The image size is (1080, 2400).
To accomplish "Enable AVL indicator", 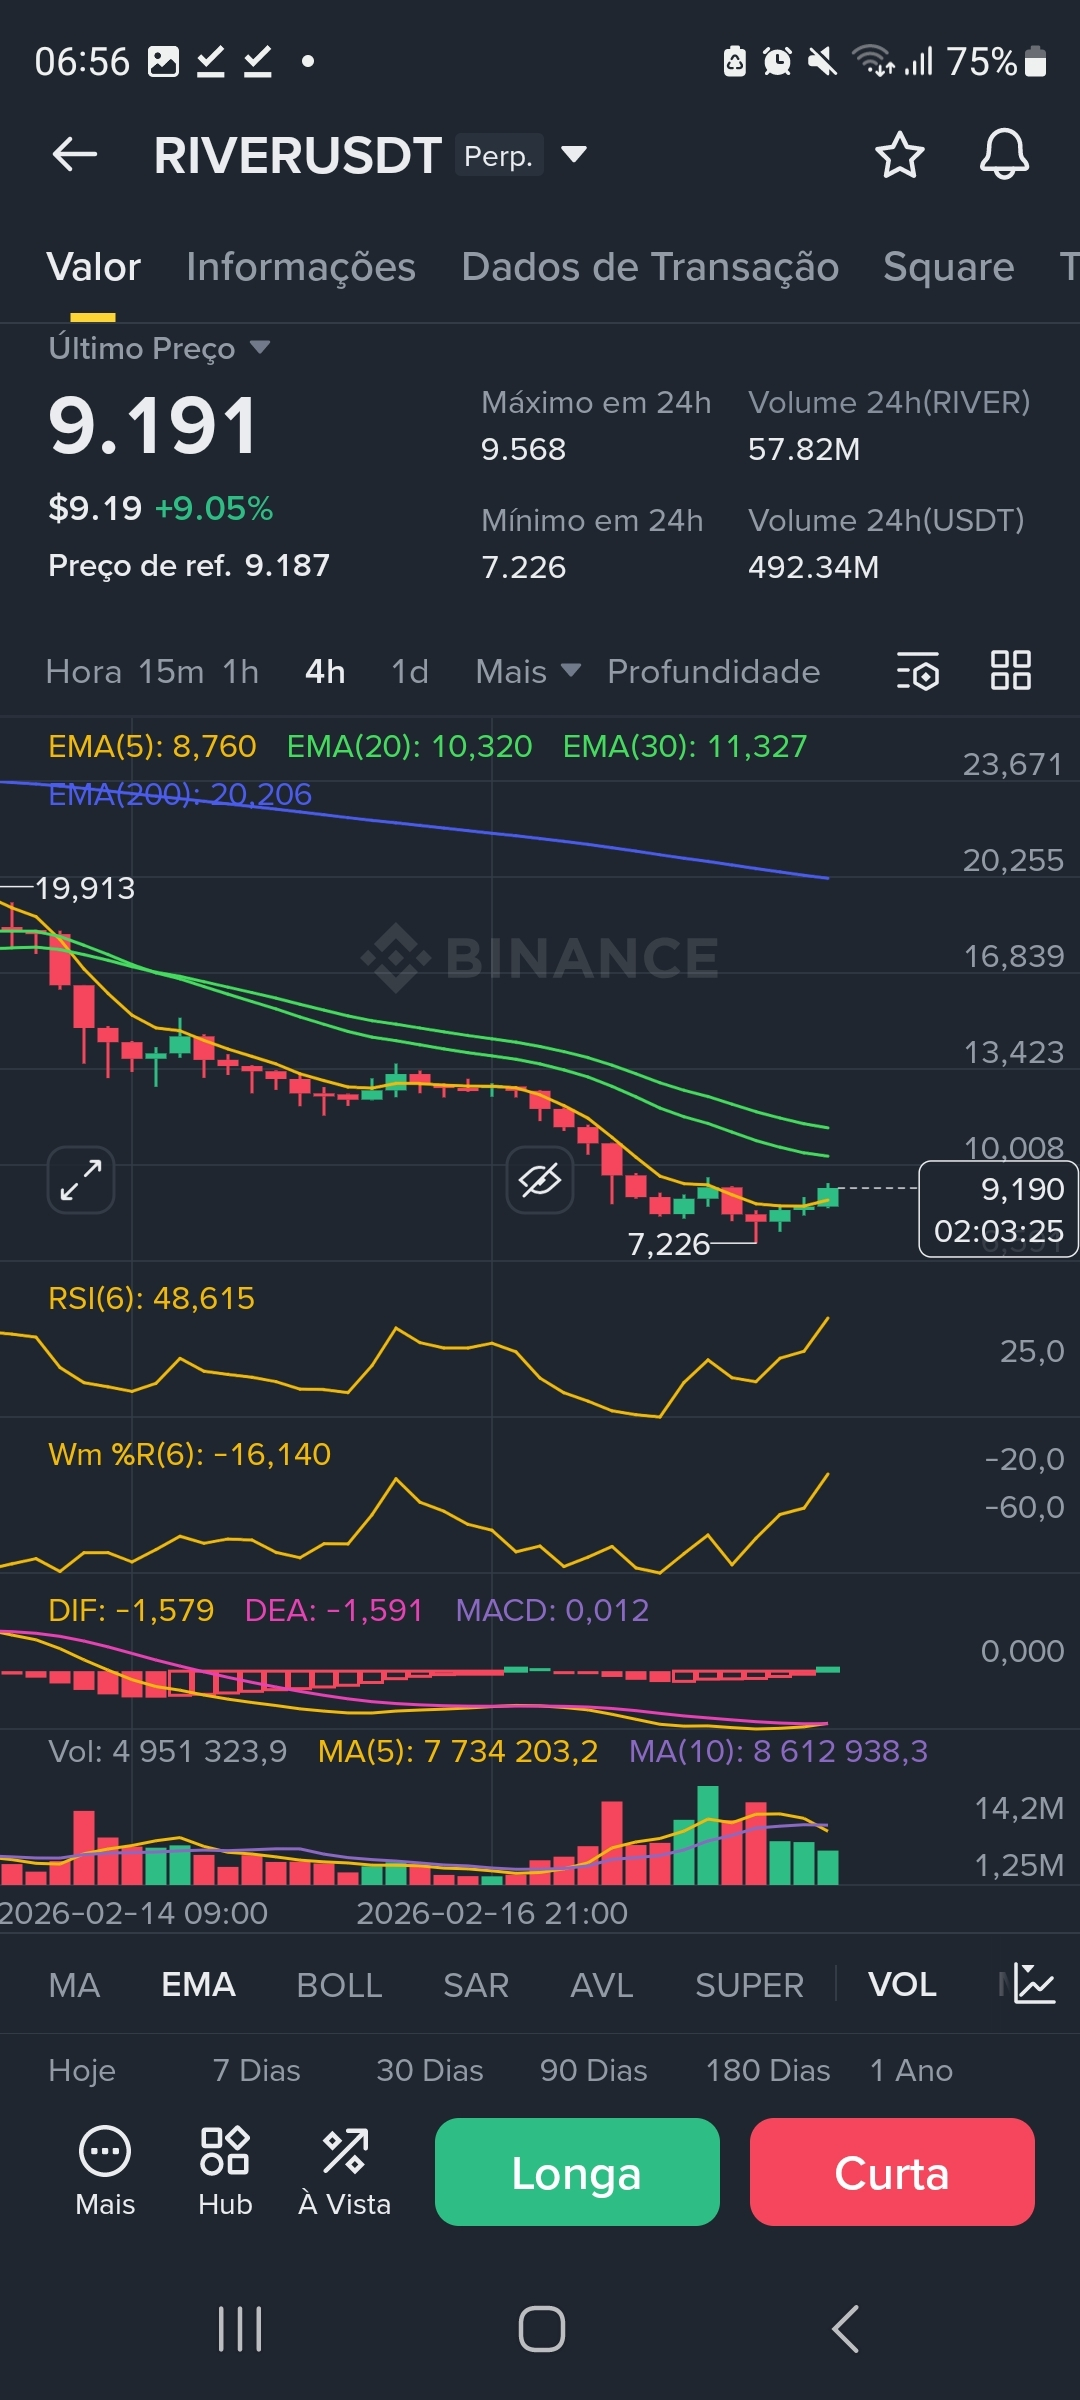I will click(602, 1985).
